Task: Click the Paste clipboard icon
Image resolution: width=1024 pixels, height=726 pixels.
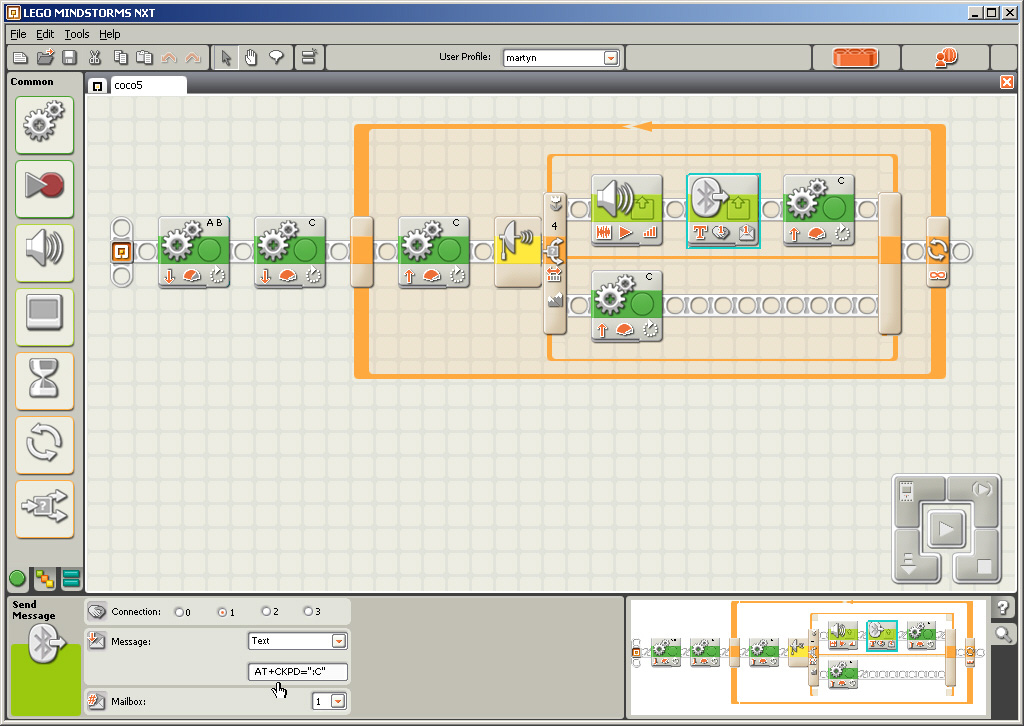Action: (144, 58)
